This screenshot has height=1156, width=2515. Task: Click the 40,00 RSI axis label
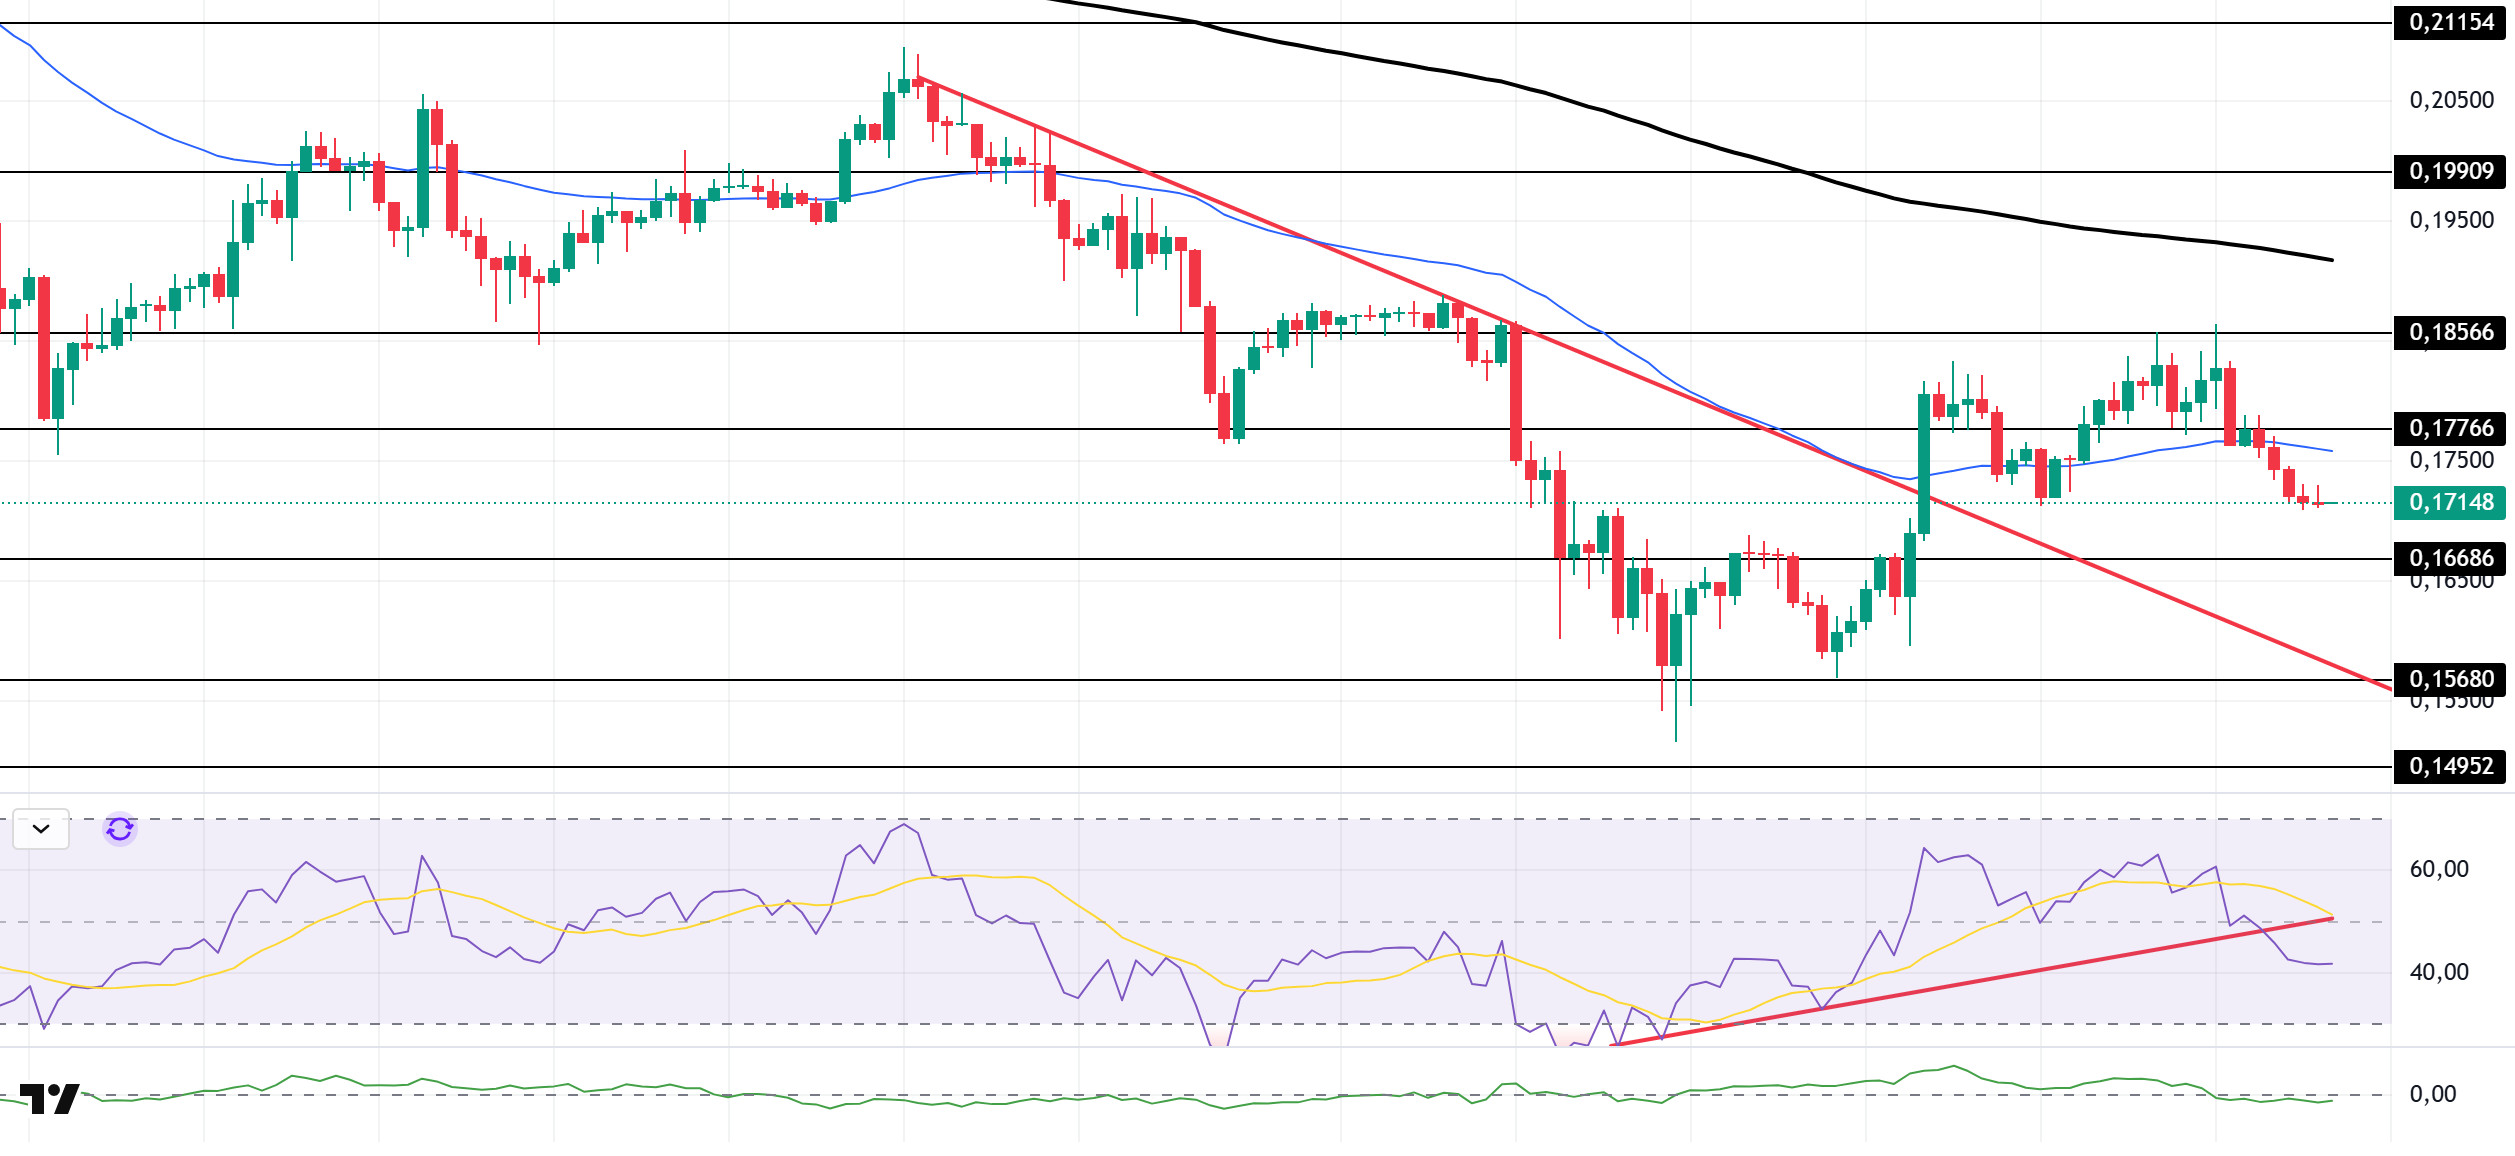coord(2438,972)
